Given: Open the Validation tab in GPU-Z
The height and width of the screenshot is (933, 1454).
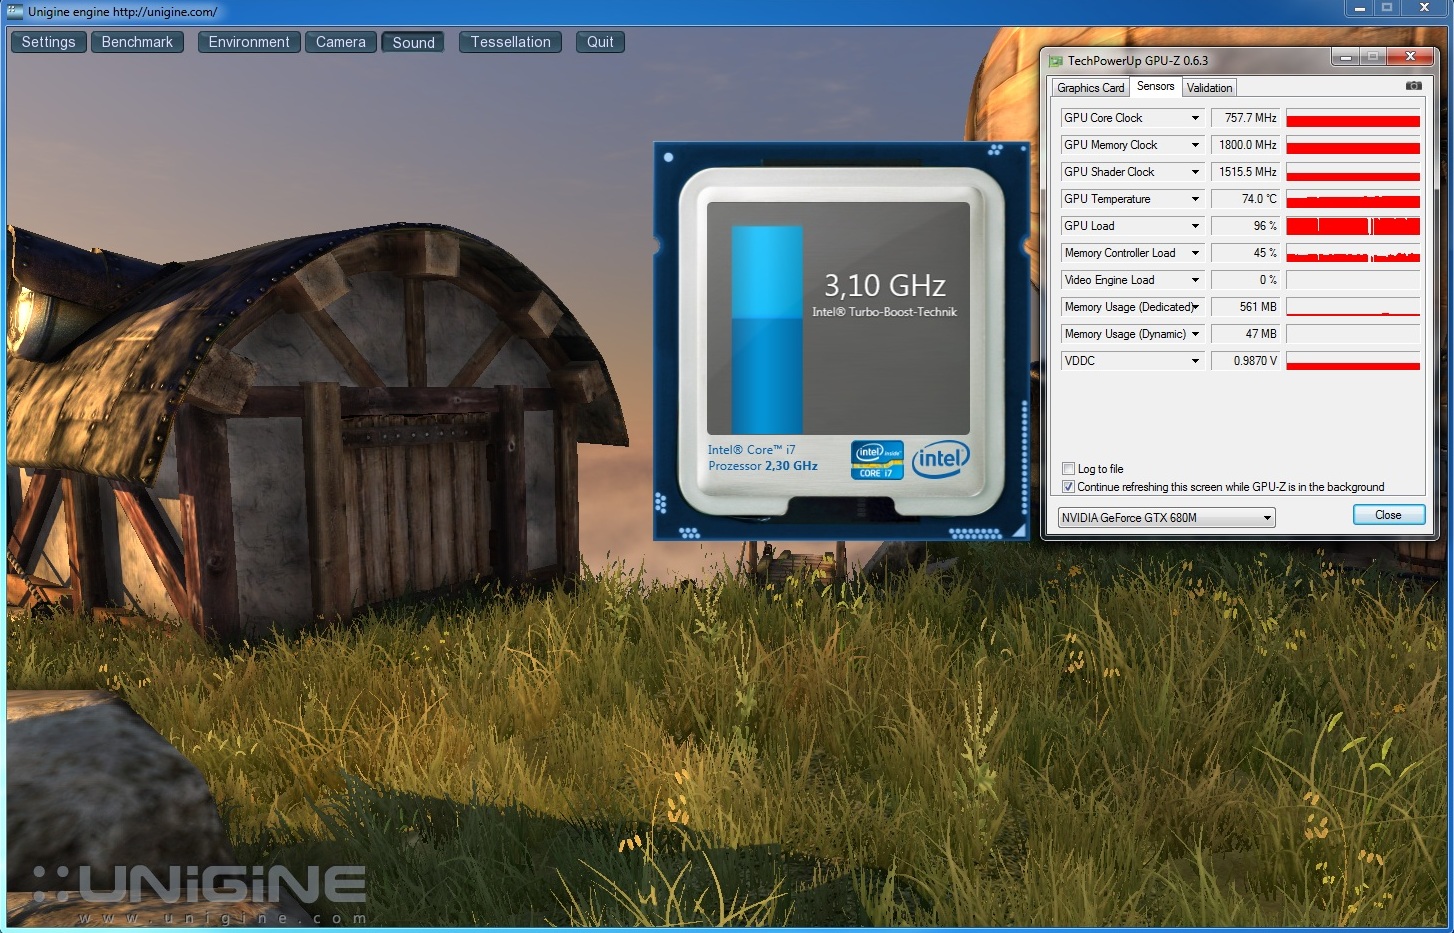Looking at the screenshot, I should point(1209,88).
